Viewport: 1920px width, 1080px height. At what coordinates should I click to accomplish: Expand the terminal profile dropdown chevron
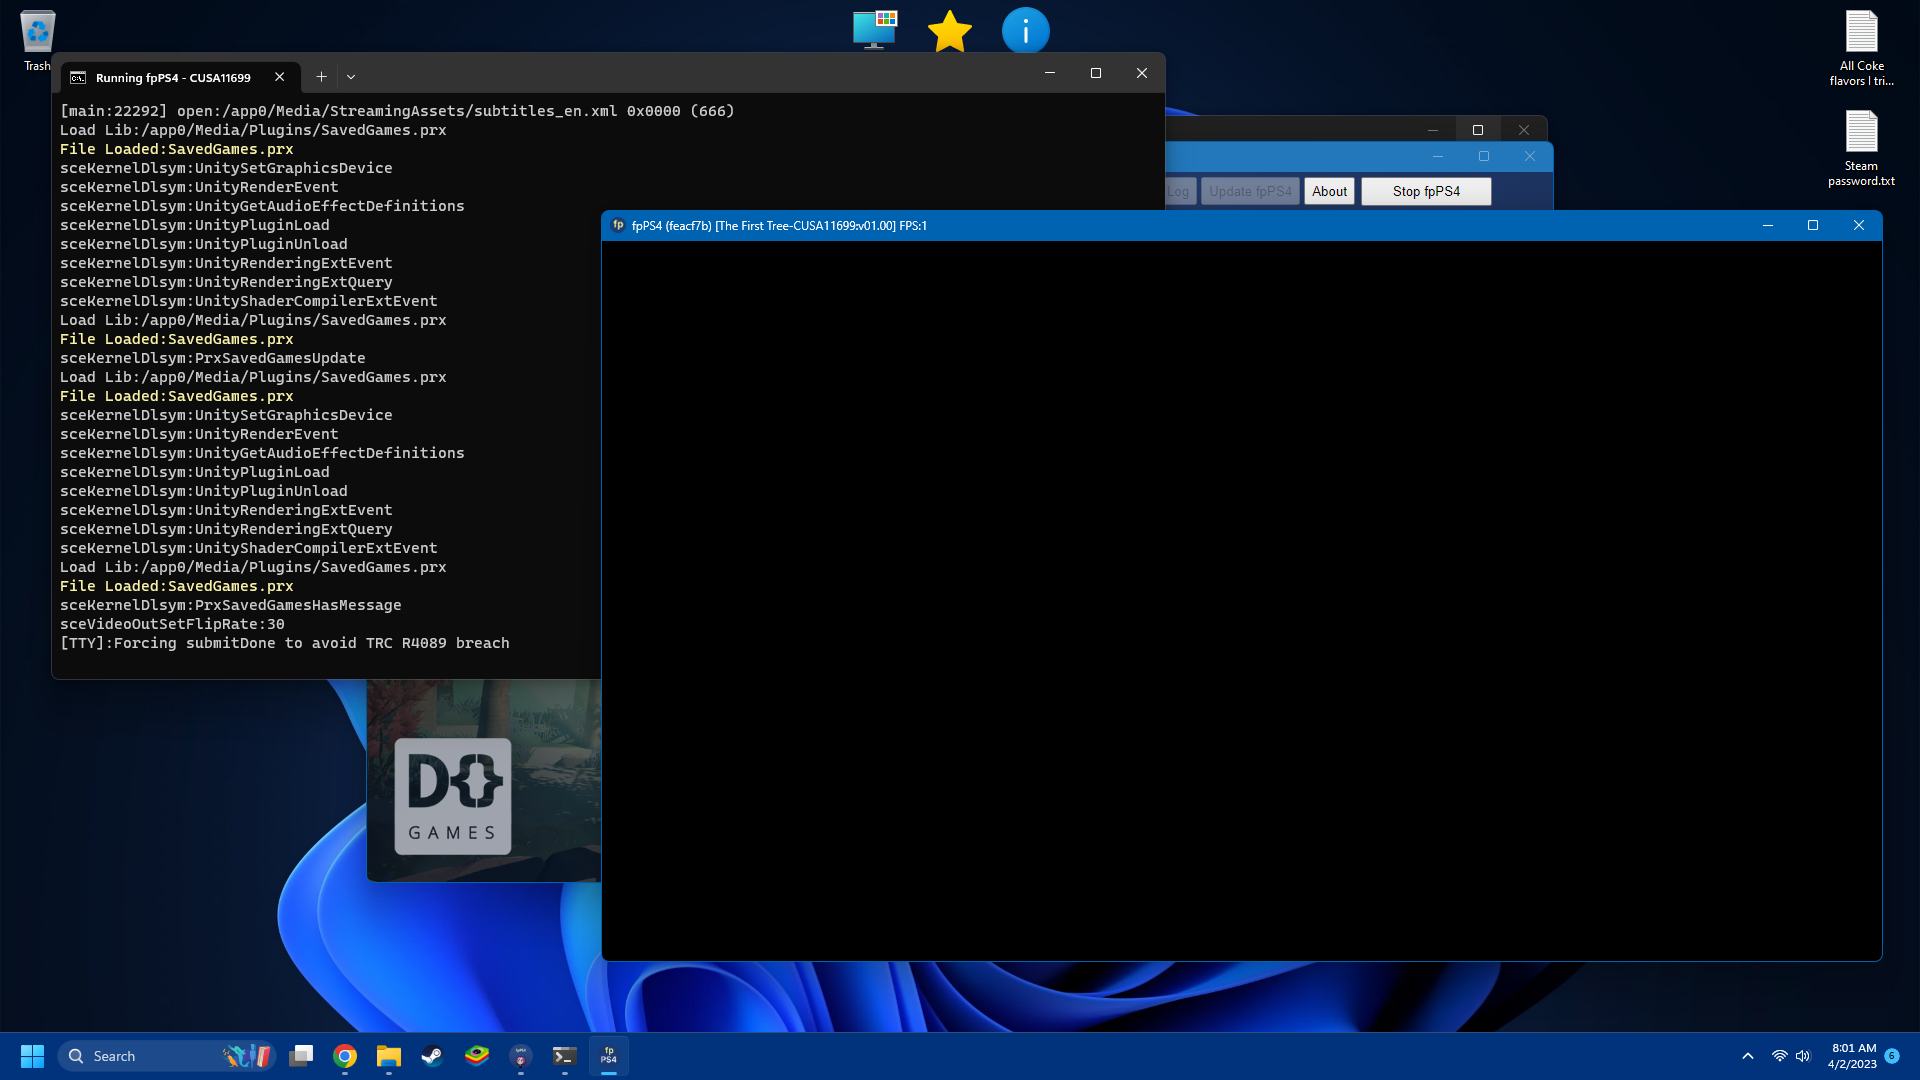click(x=351, y=77)
